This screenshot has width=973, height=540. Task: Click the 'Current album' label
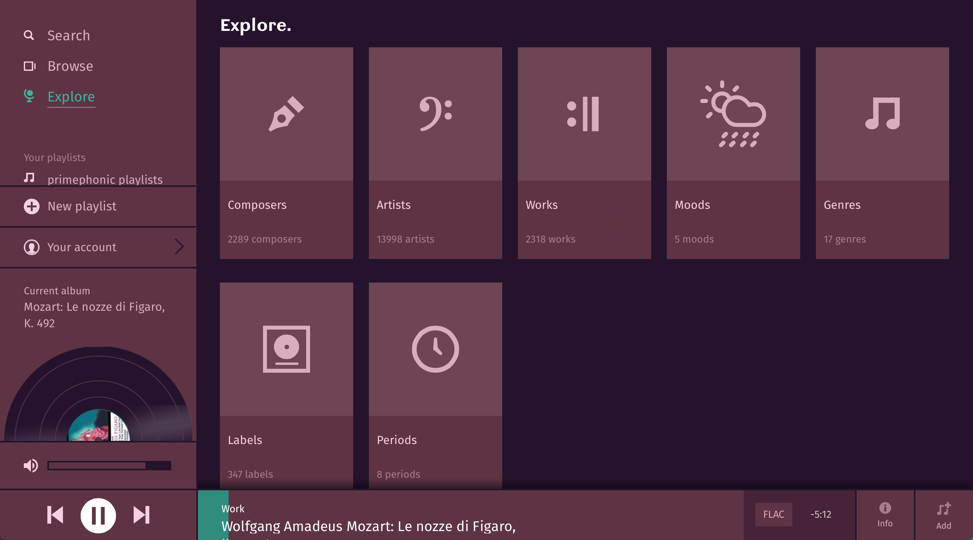click(x=56, y=290)
